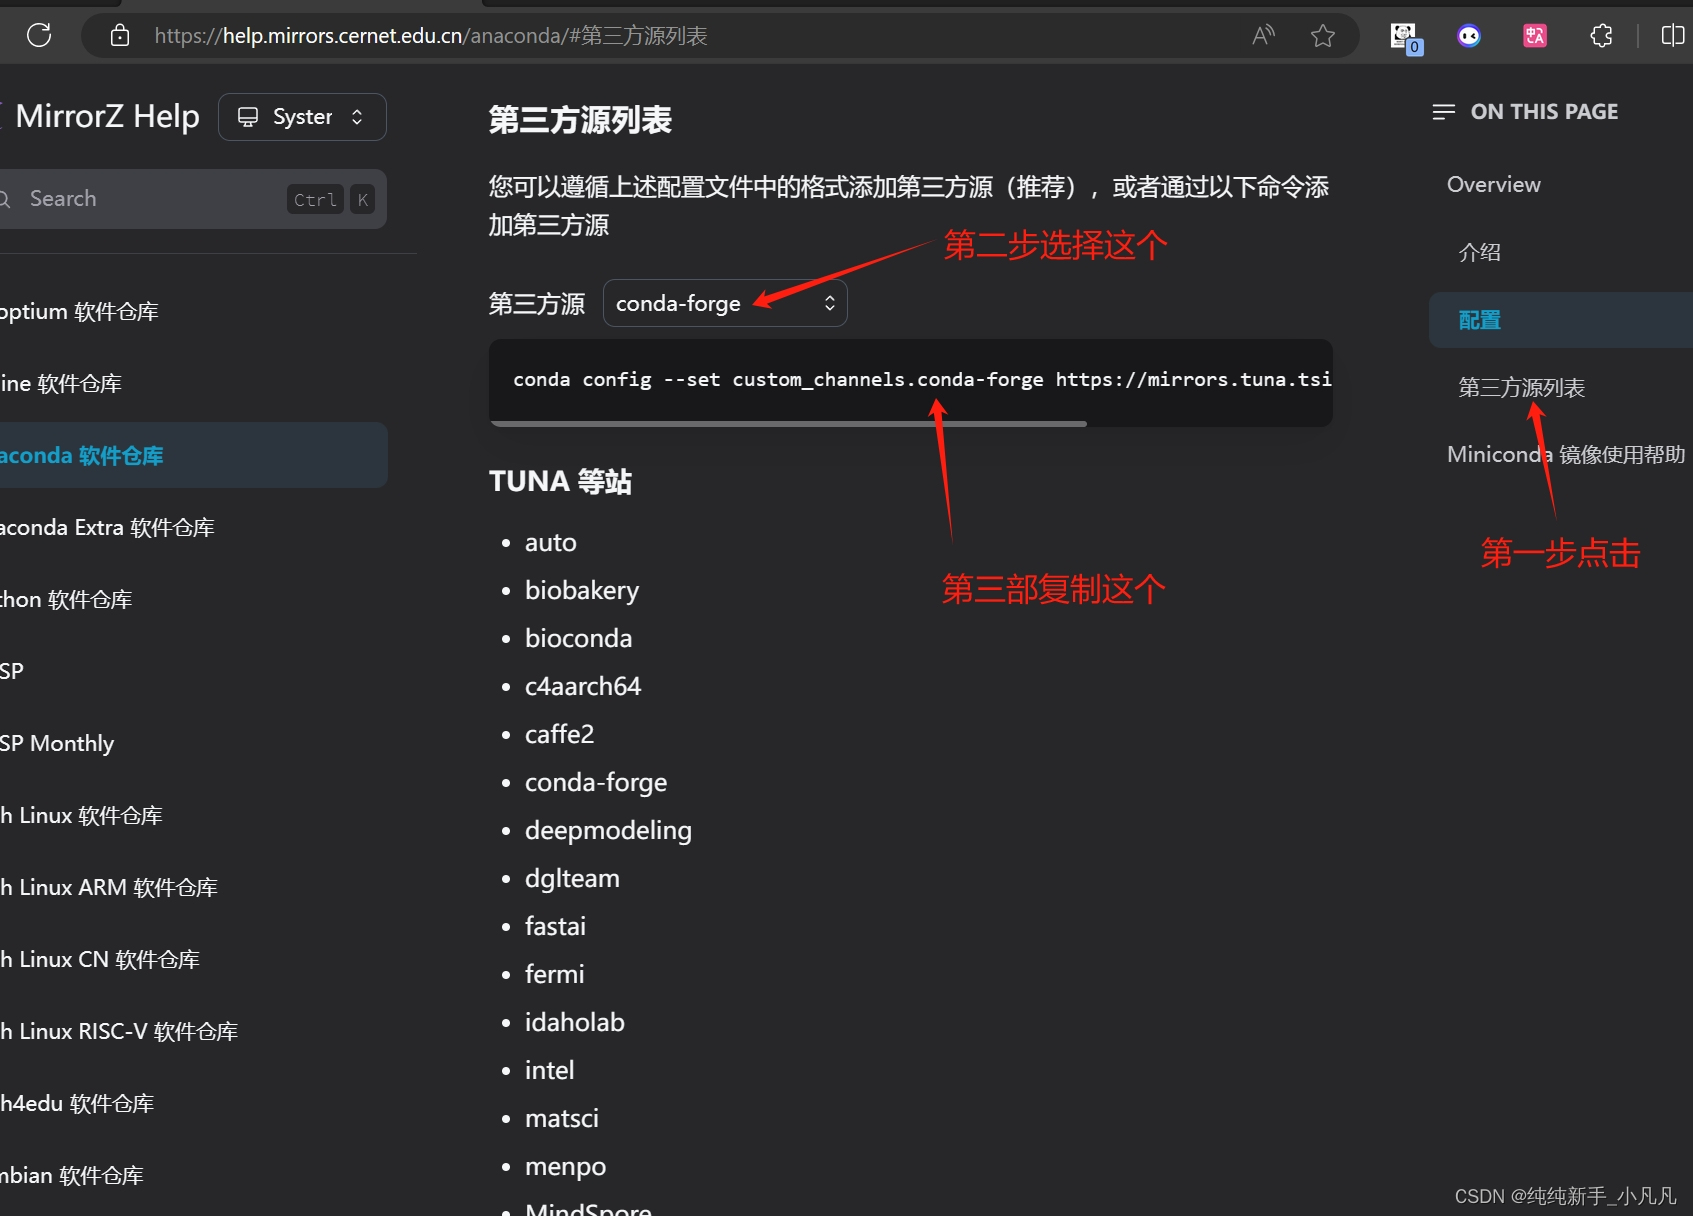Click the auto list entry

point(551,542)
